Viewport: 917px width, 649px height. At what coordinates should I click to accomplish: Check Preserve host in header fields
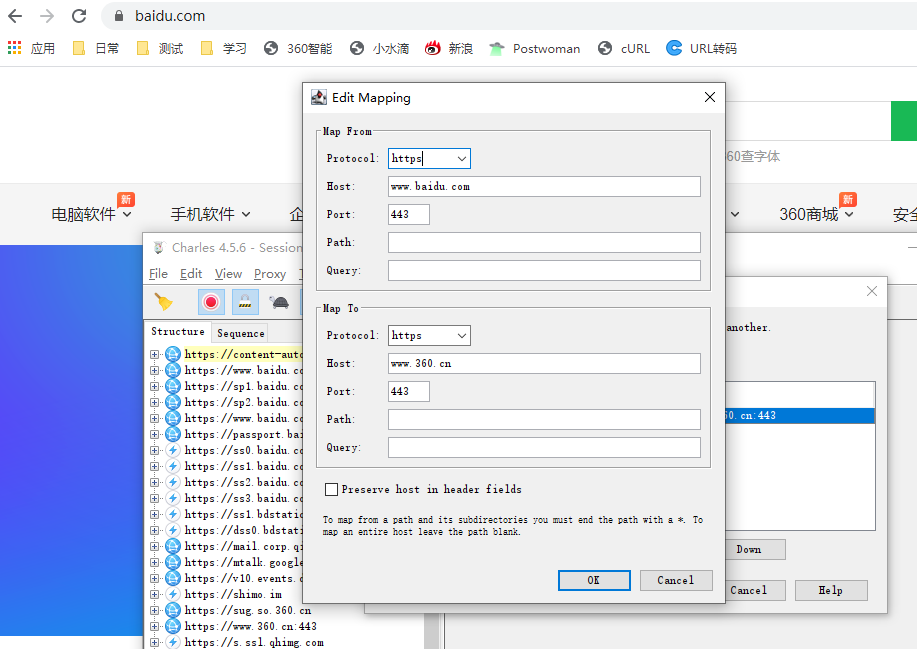331,489
